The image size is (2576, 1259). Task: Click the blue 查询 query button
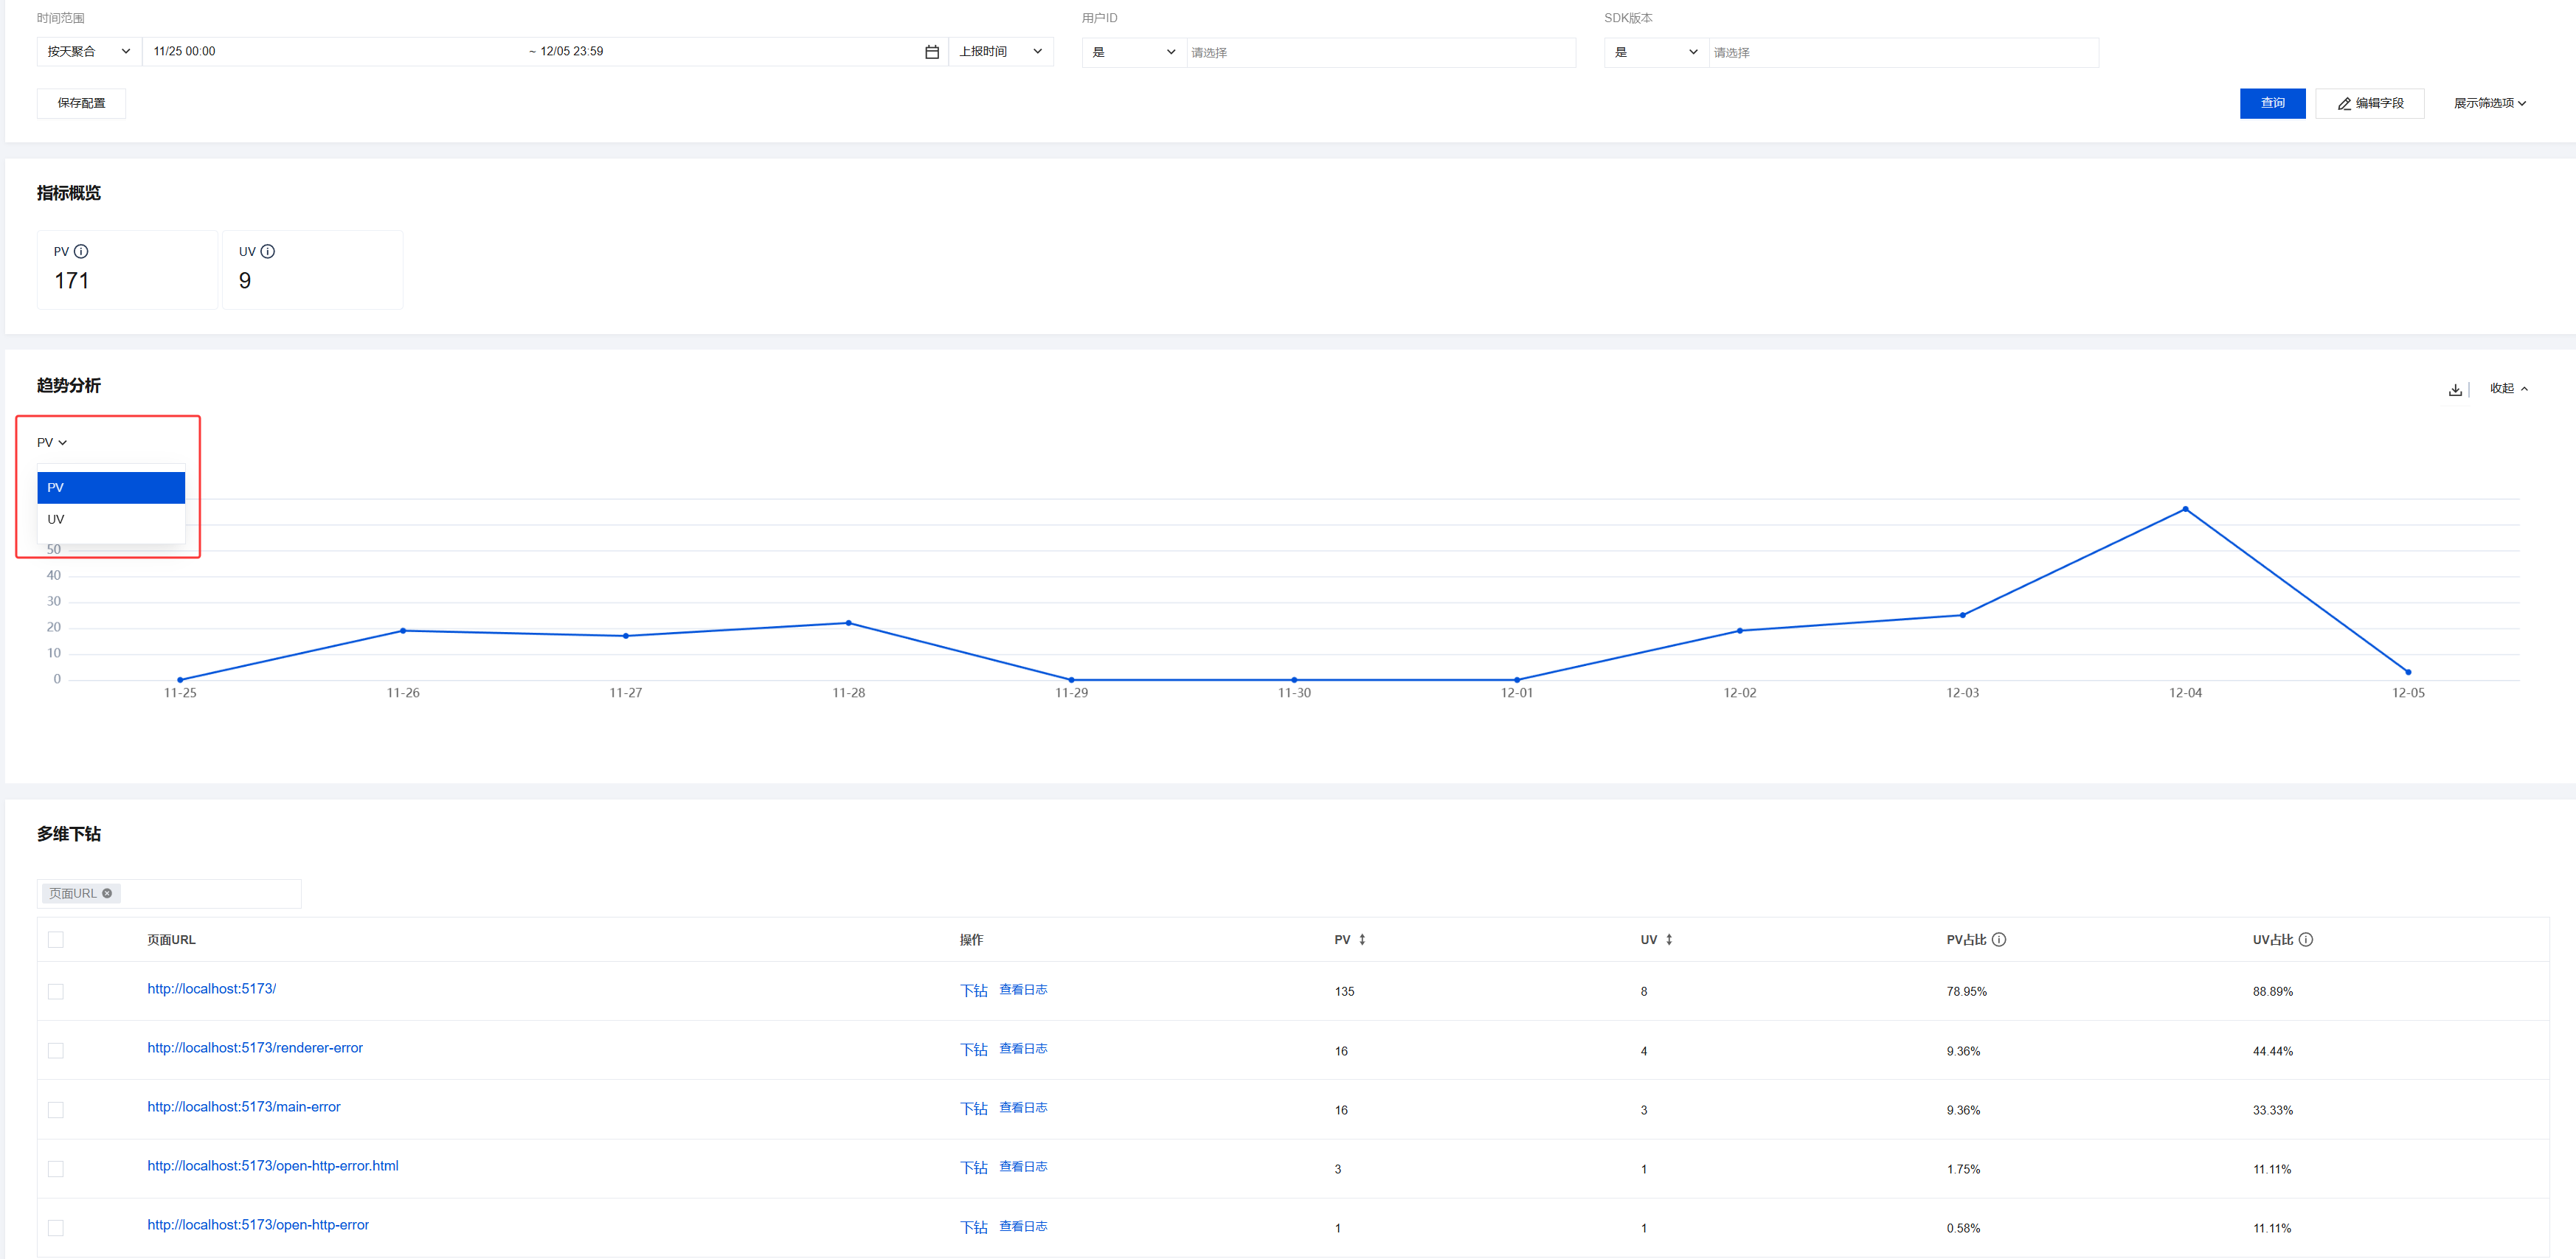2271,103
